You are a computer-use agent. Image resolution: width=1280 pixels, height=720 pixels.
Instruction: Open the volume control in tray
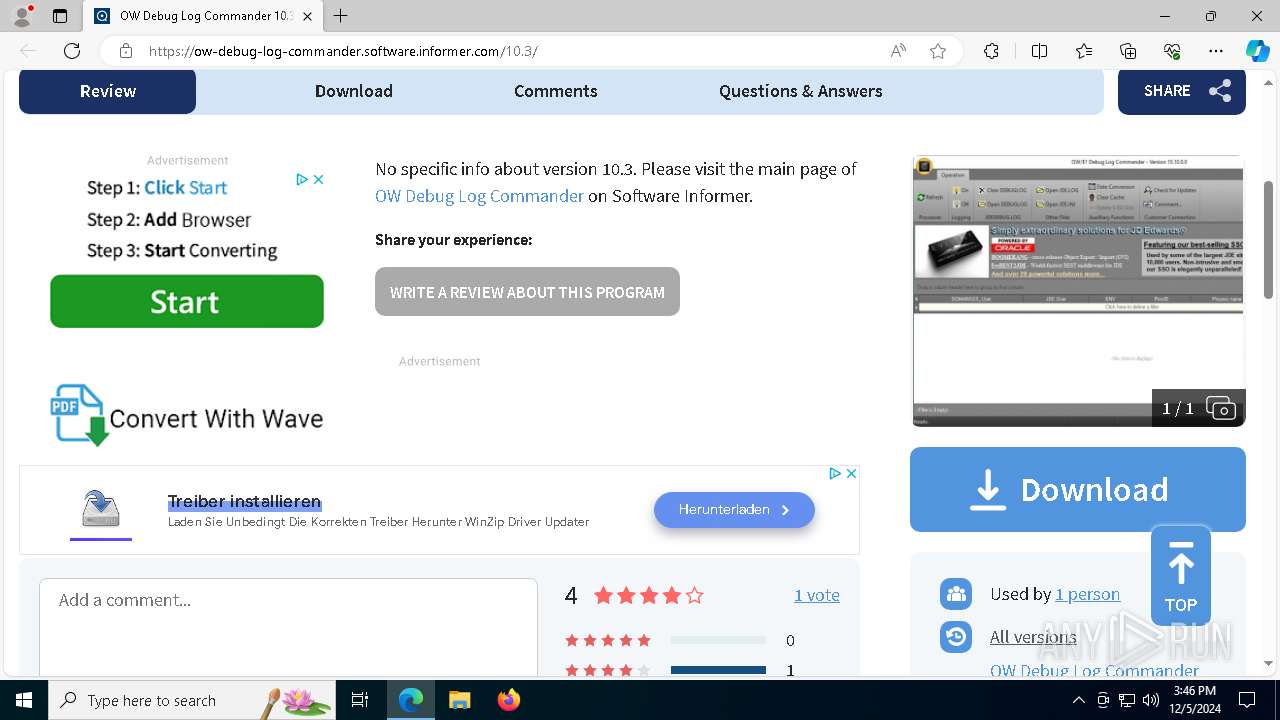click(1151, 700)
